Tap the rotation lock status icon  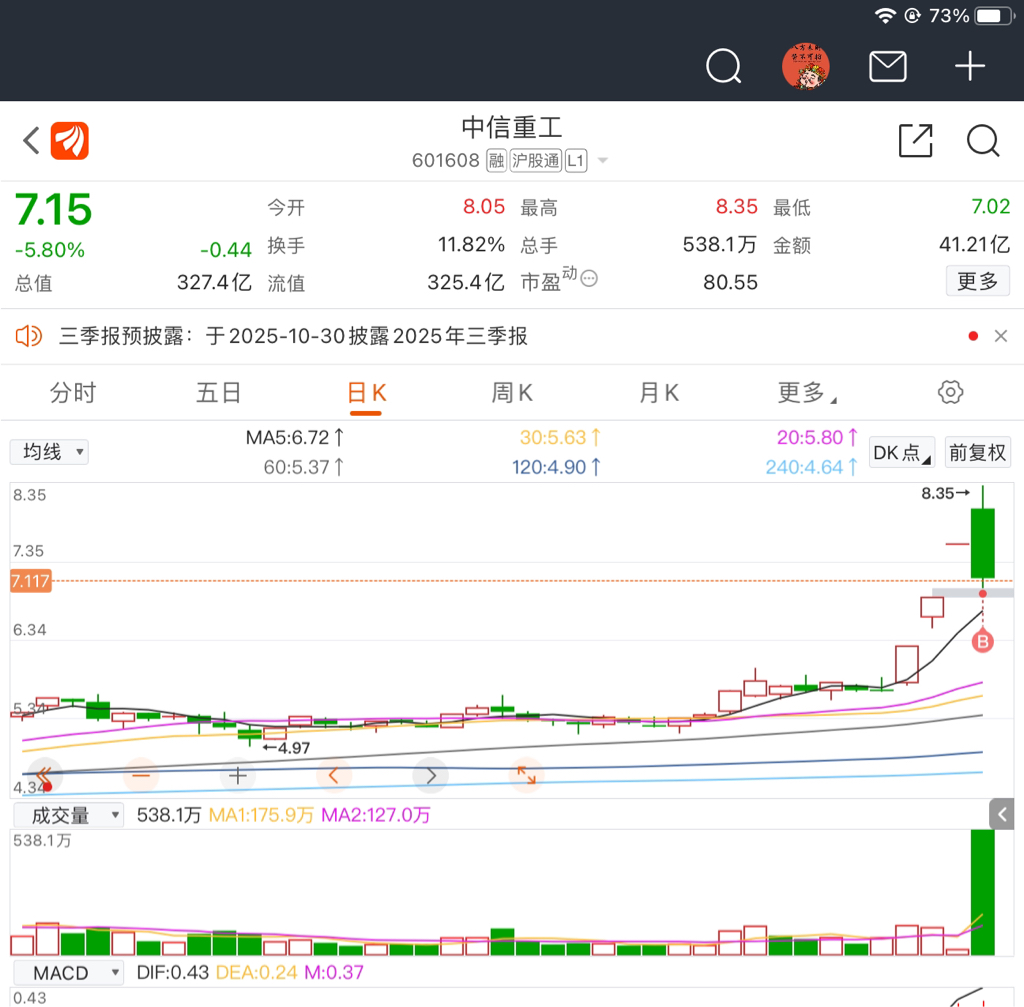coord(912,16)
